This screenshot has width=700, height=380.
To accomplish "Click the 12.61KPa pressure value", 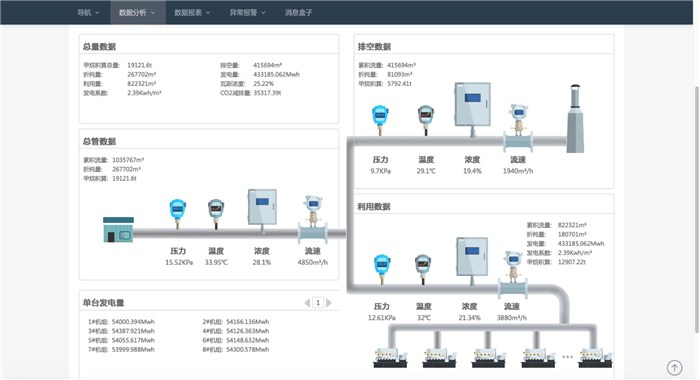I will [382, 318].
